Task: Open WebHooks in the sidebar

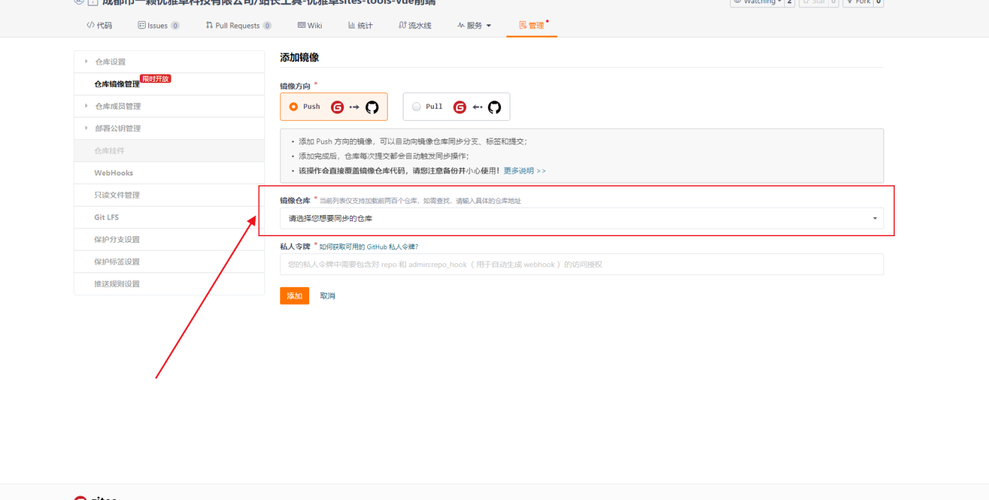Action: point(169,173)
